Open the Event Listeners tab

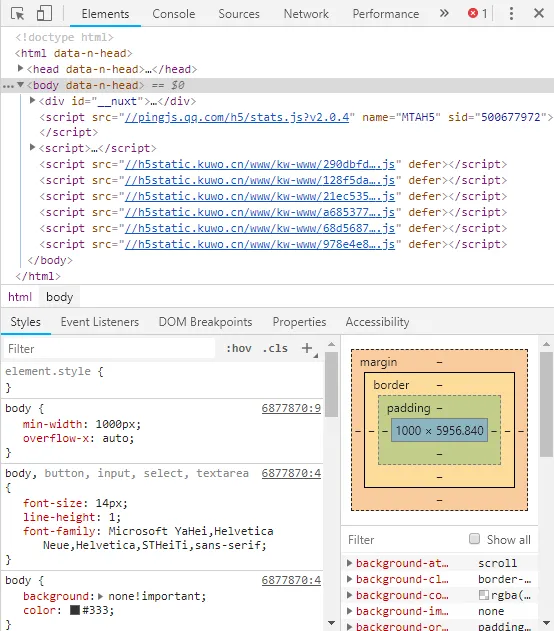[x=100, y=322]
